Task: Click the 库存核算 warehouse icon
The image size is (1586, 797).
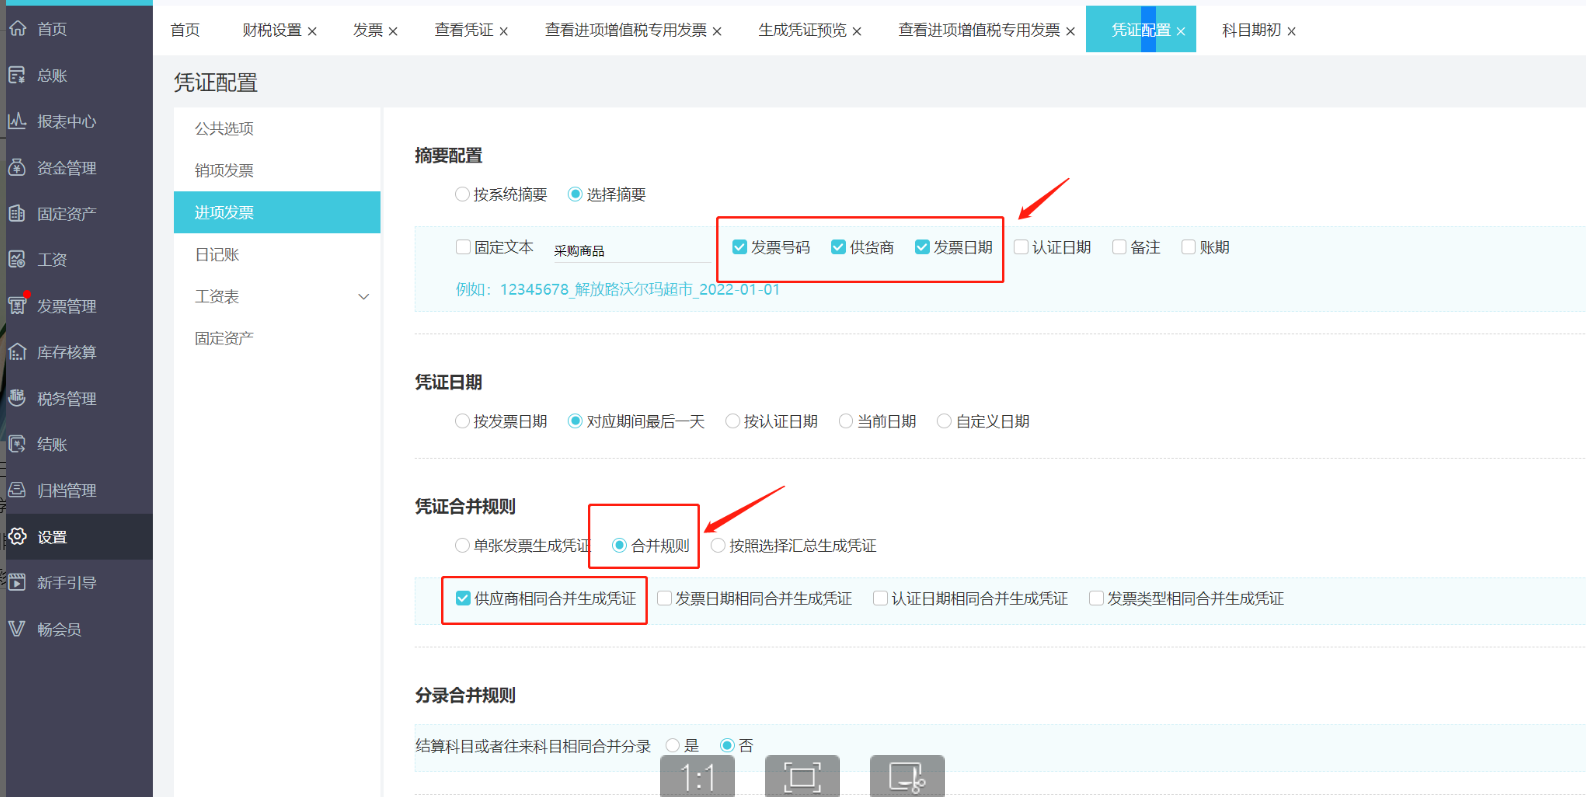Action: coord(17,352)
